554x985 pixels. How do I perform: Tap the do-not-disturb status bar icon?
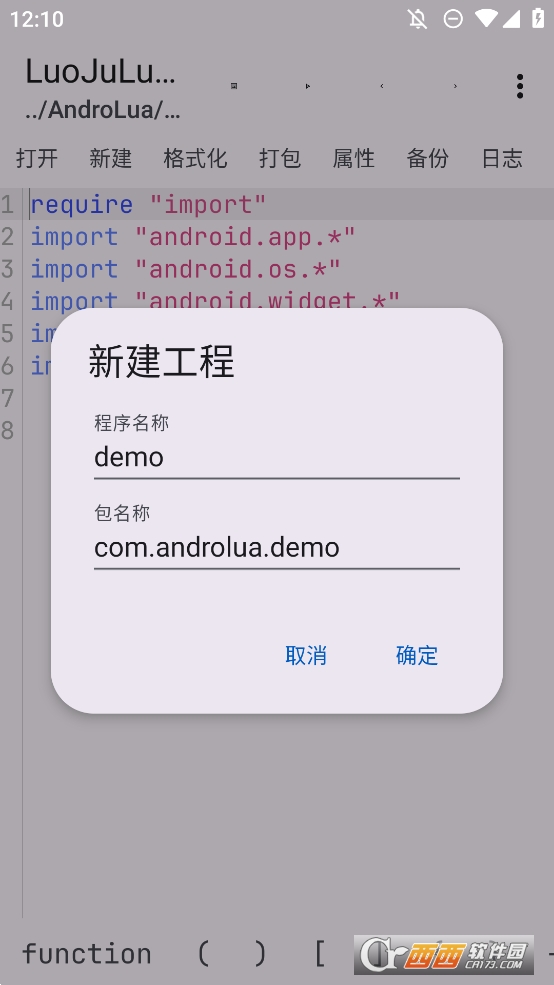click(x=453, y=19)
